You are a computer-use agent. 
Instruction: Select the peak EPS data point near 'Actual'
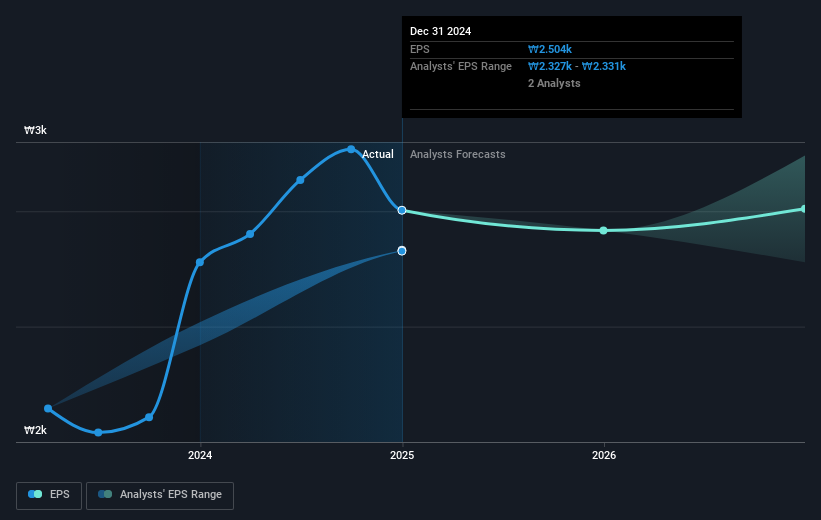pyautogui.click(x=351, y=149)
